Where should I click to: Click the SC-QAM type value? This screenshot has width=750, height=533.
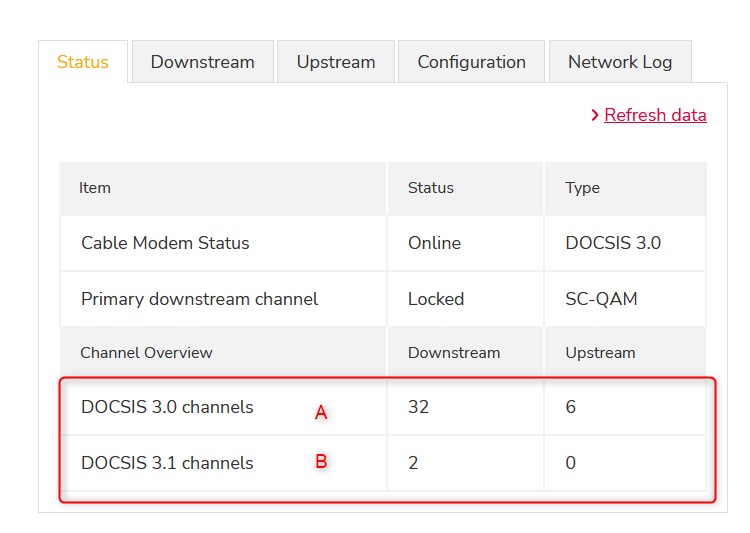(x=601, y=299)
